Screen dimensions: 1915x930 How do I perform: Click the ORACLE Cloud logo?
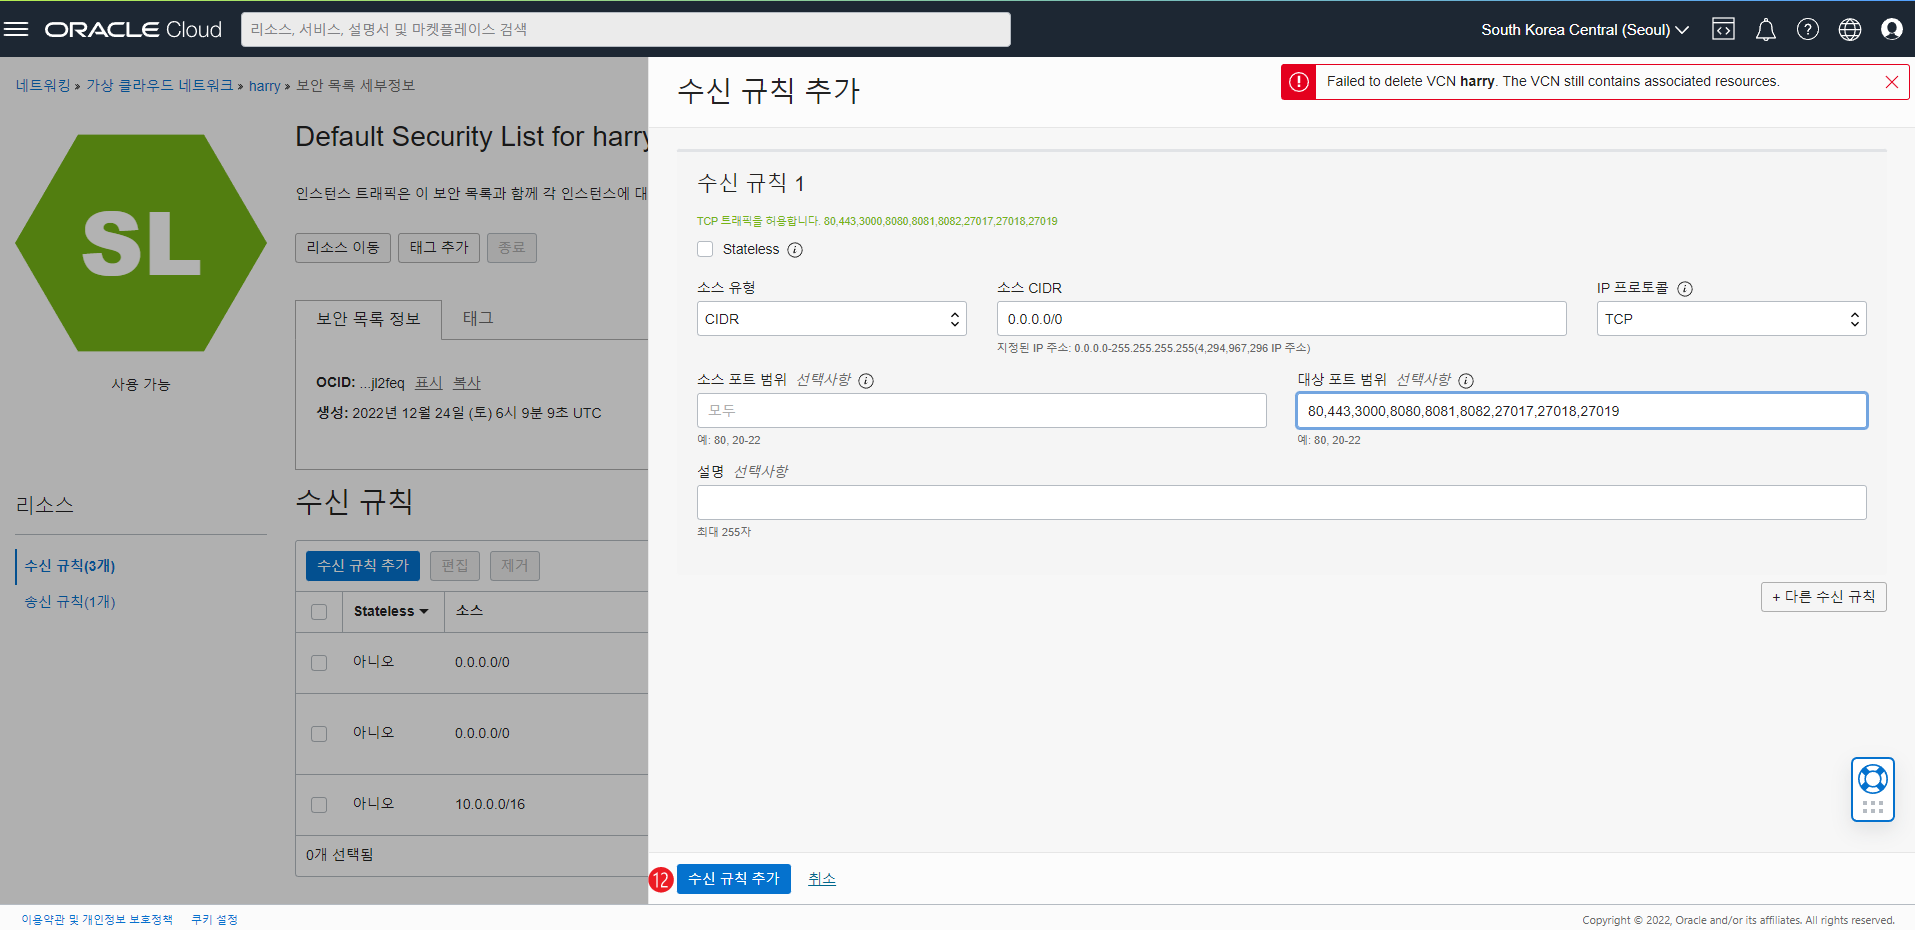click(x=133, y=29)
